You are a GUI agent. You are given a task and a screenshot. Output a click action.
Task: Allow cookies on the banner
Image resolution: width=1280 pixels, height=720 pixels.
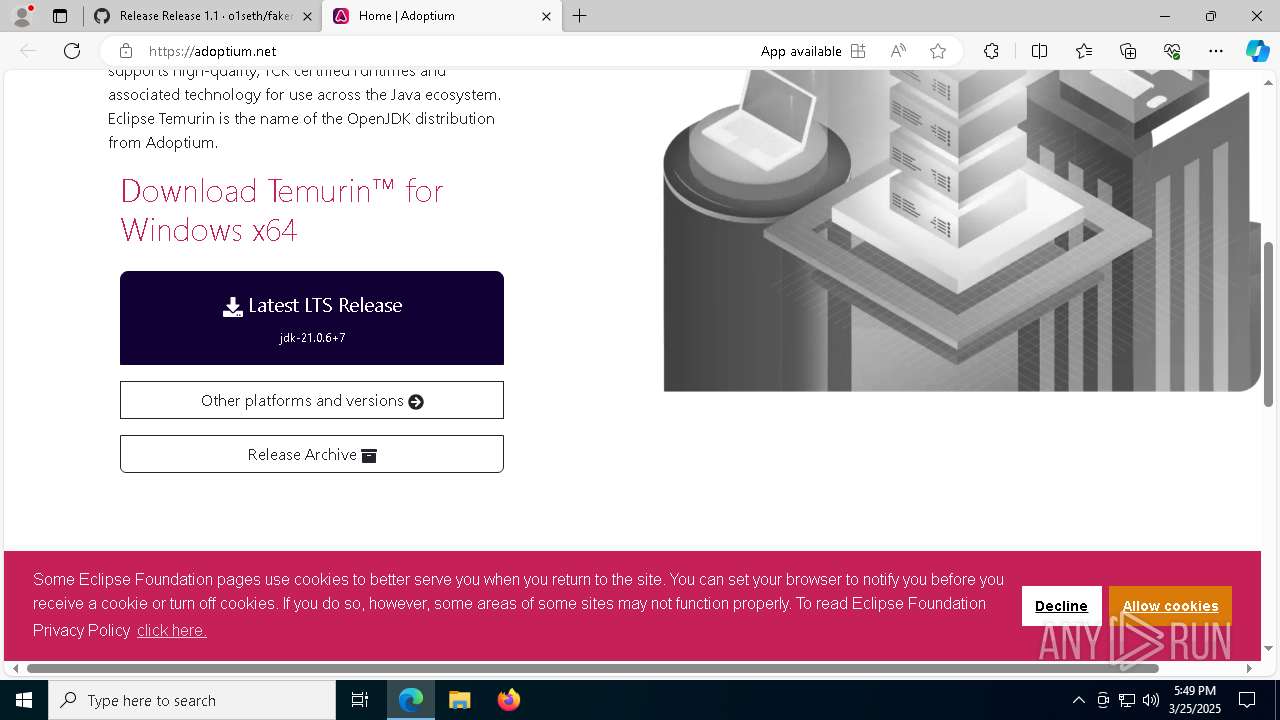pos(1170,606)
